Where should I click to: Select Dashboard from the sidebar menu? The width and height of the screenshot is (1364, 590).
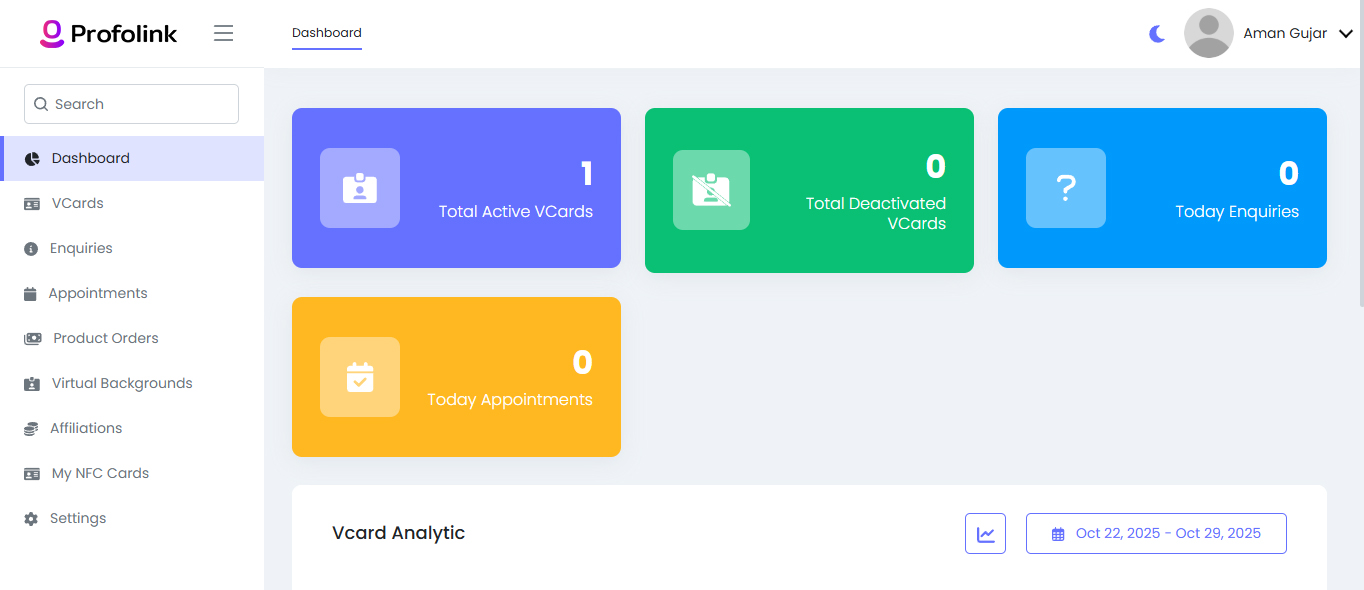(x=91, y=158)
